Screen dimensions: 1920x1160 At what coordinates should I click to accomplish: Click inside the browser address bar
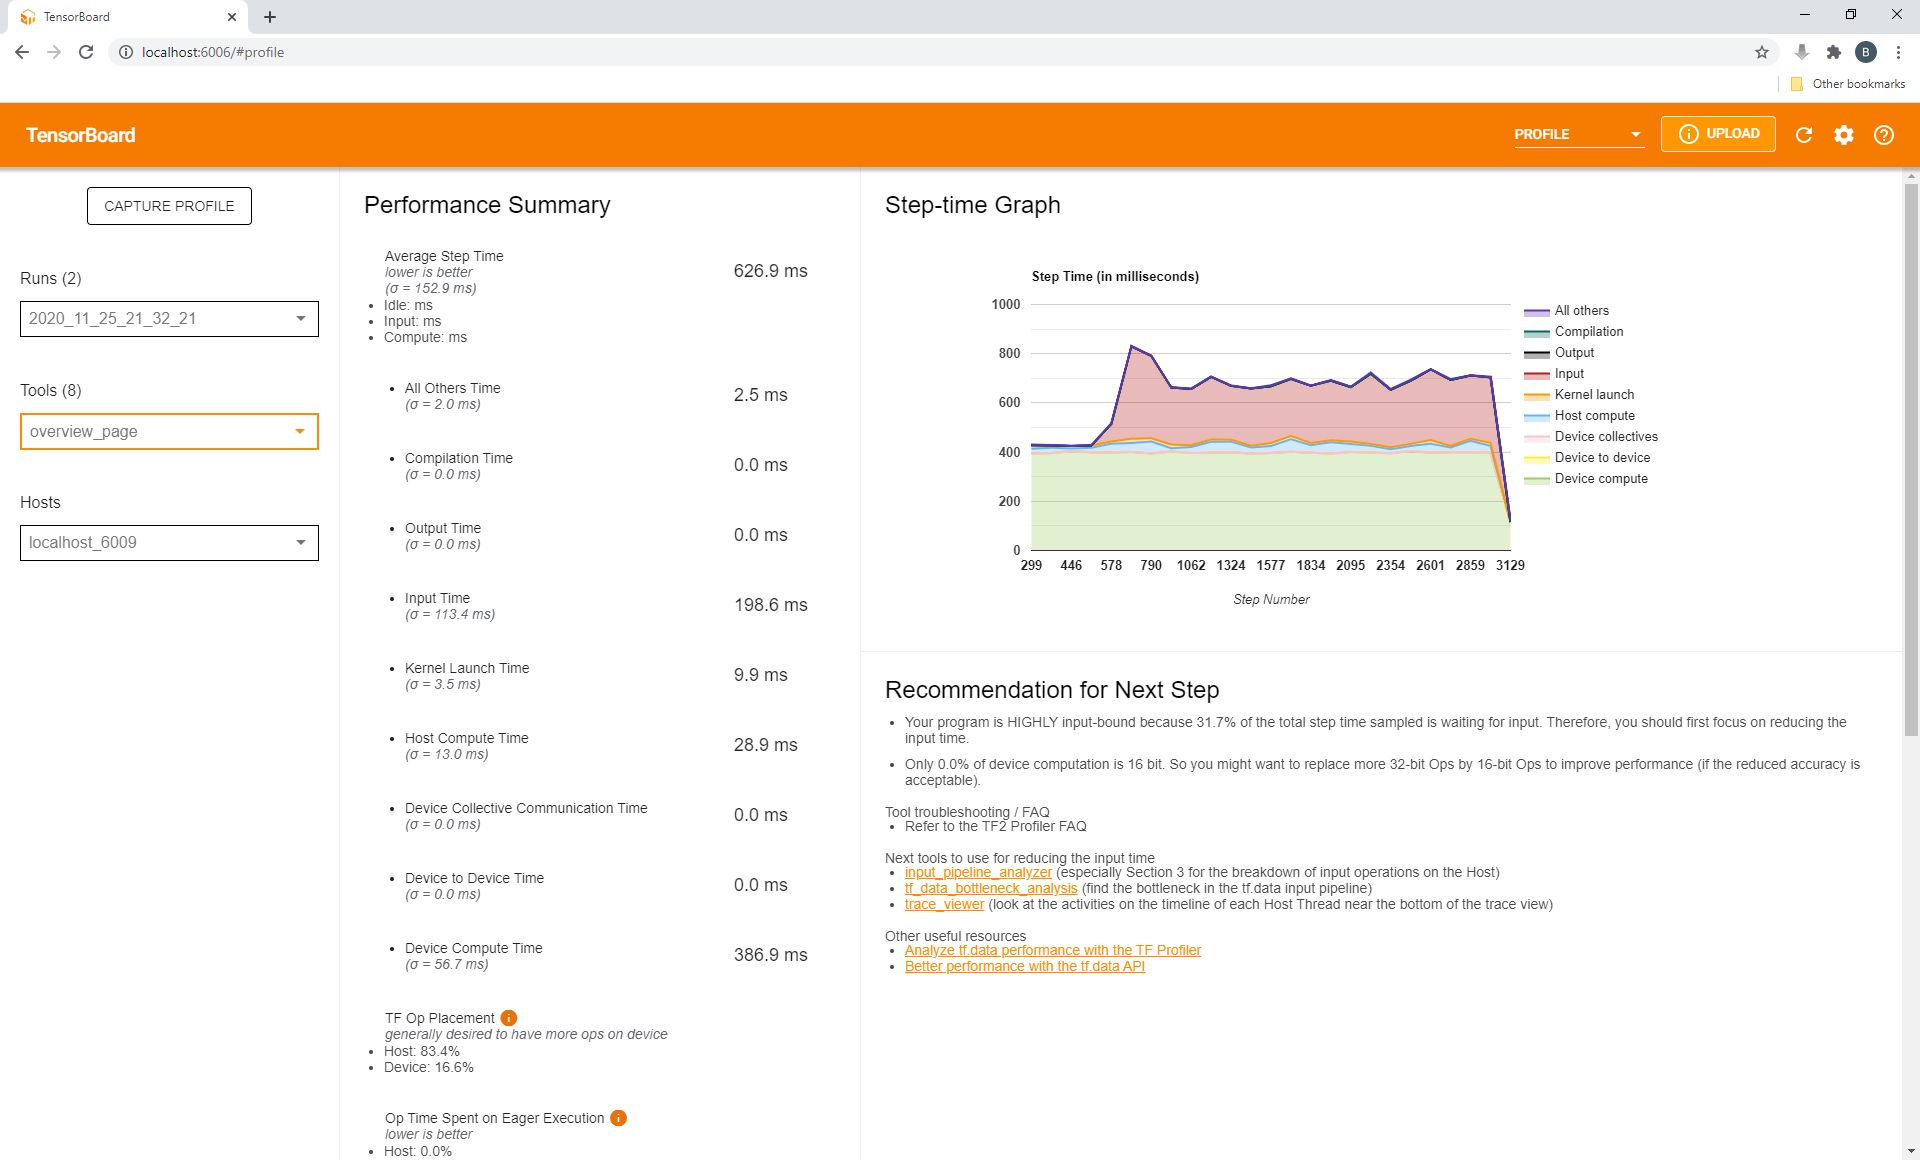point(400,52)
